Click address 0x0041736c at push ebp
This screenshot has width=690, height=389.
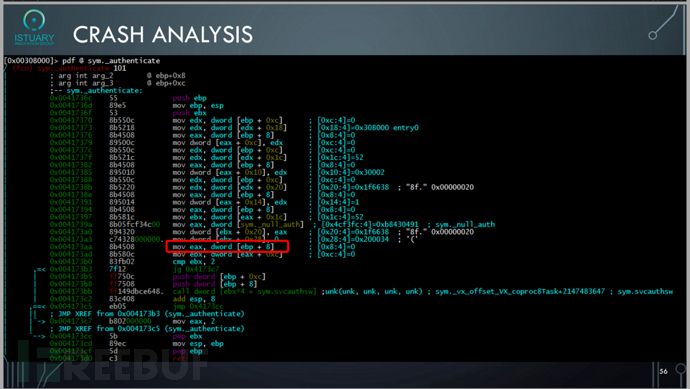click(x=71, y=98)
